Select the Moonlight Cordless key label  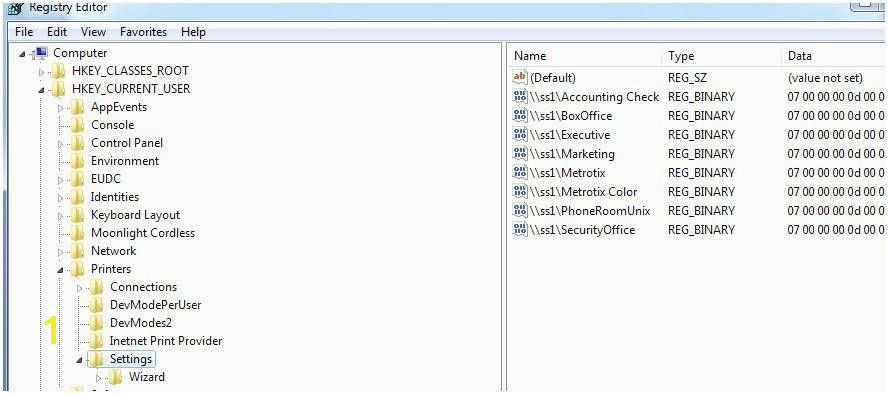pyautogui.click(x=143, y=233)
